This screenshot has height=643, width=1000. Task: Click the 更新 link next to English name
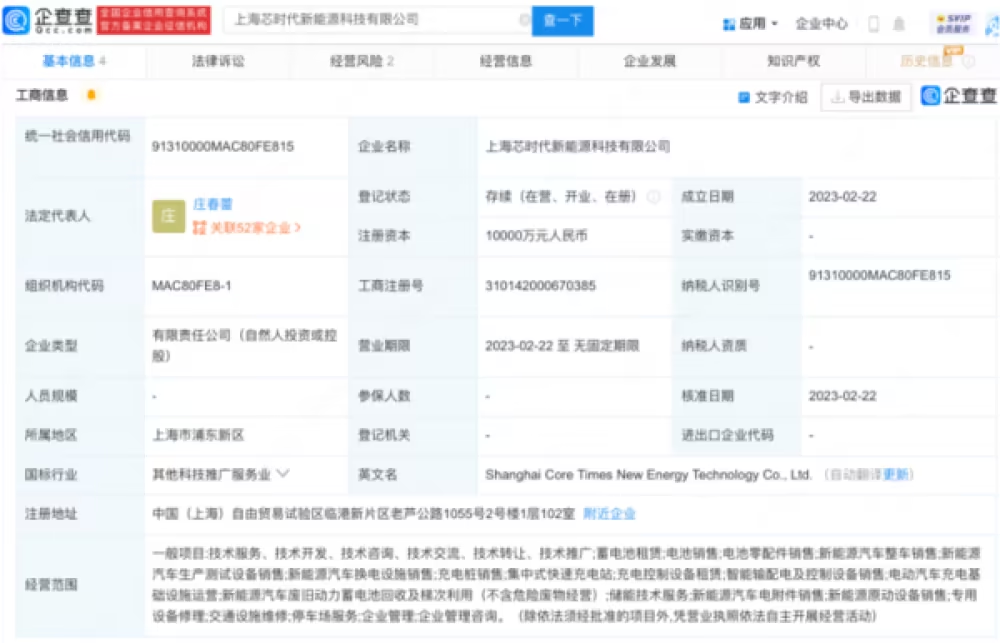point(896,474)
